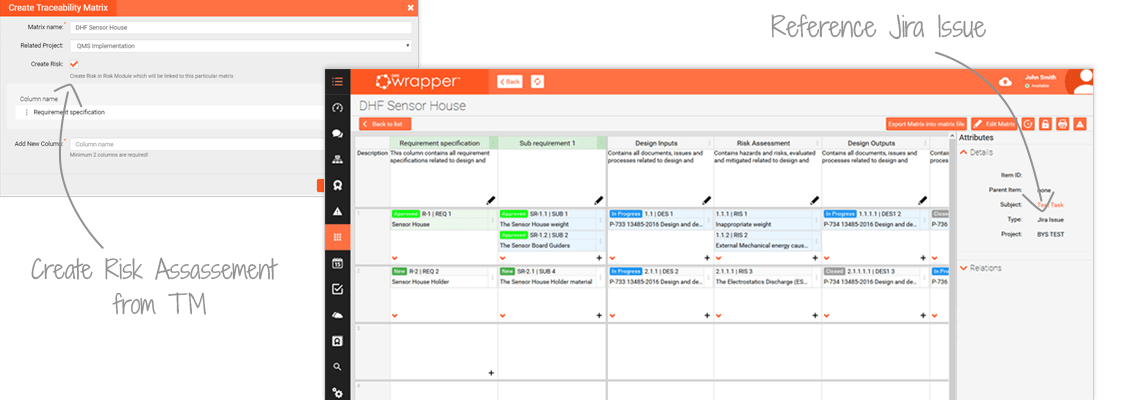
Task: Select the Design Outputs column header
Action: (x=871, y=143)
